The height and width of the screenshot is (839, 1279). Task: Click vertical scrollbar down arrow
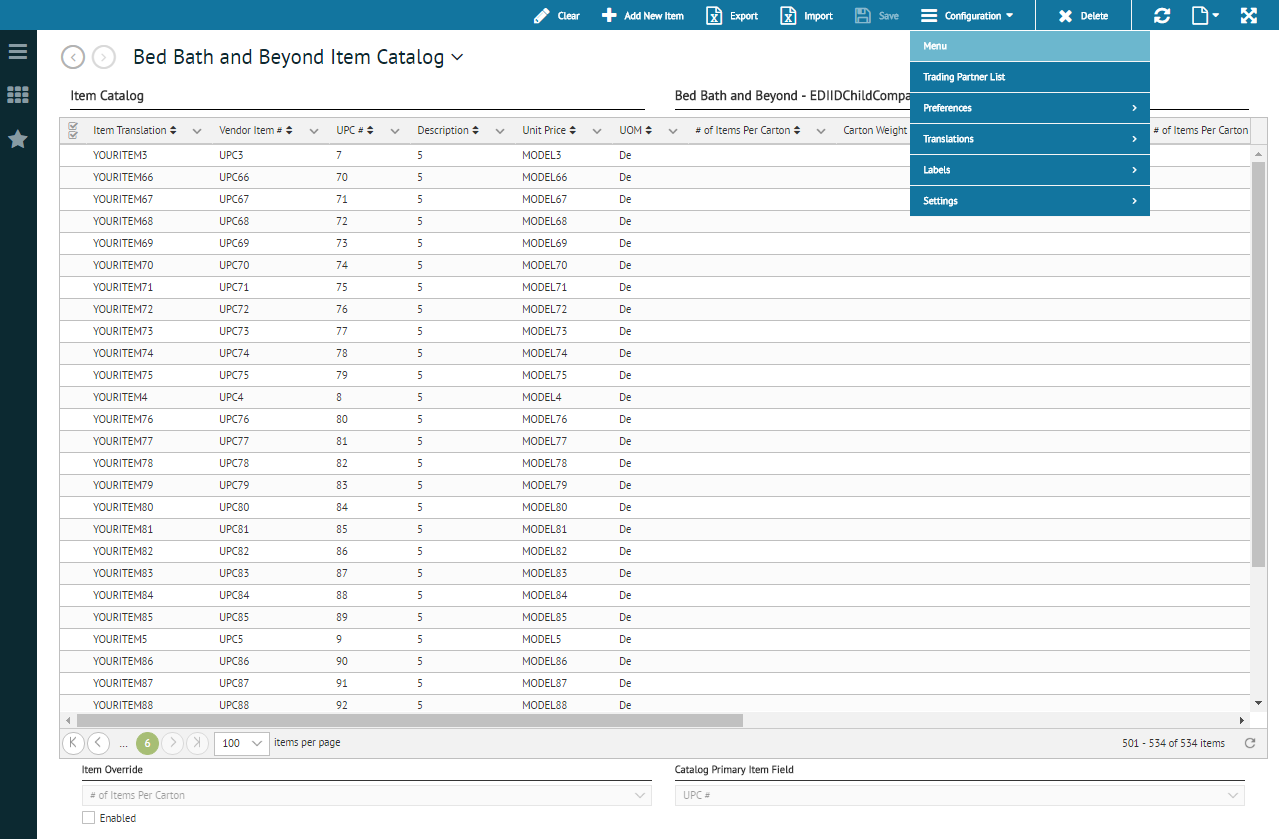click(1259, 703)
